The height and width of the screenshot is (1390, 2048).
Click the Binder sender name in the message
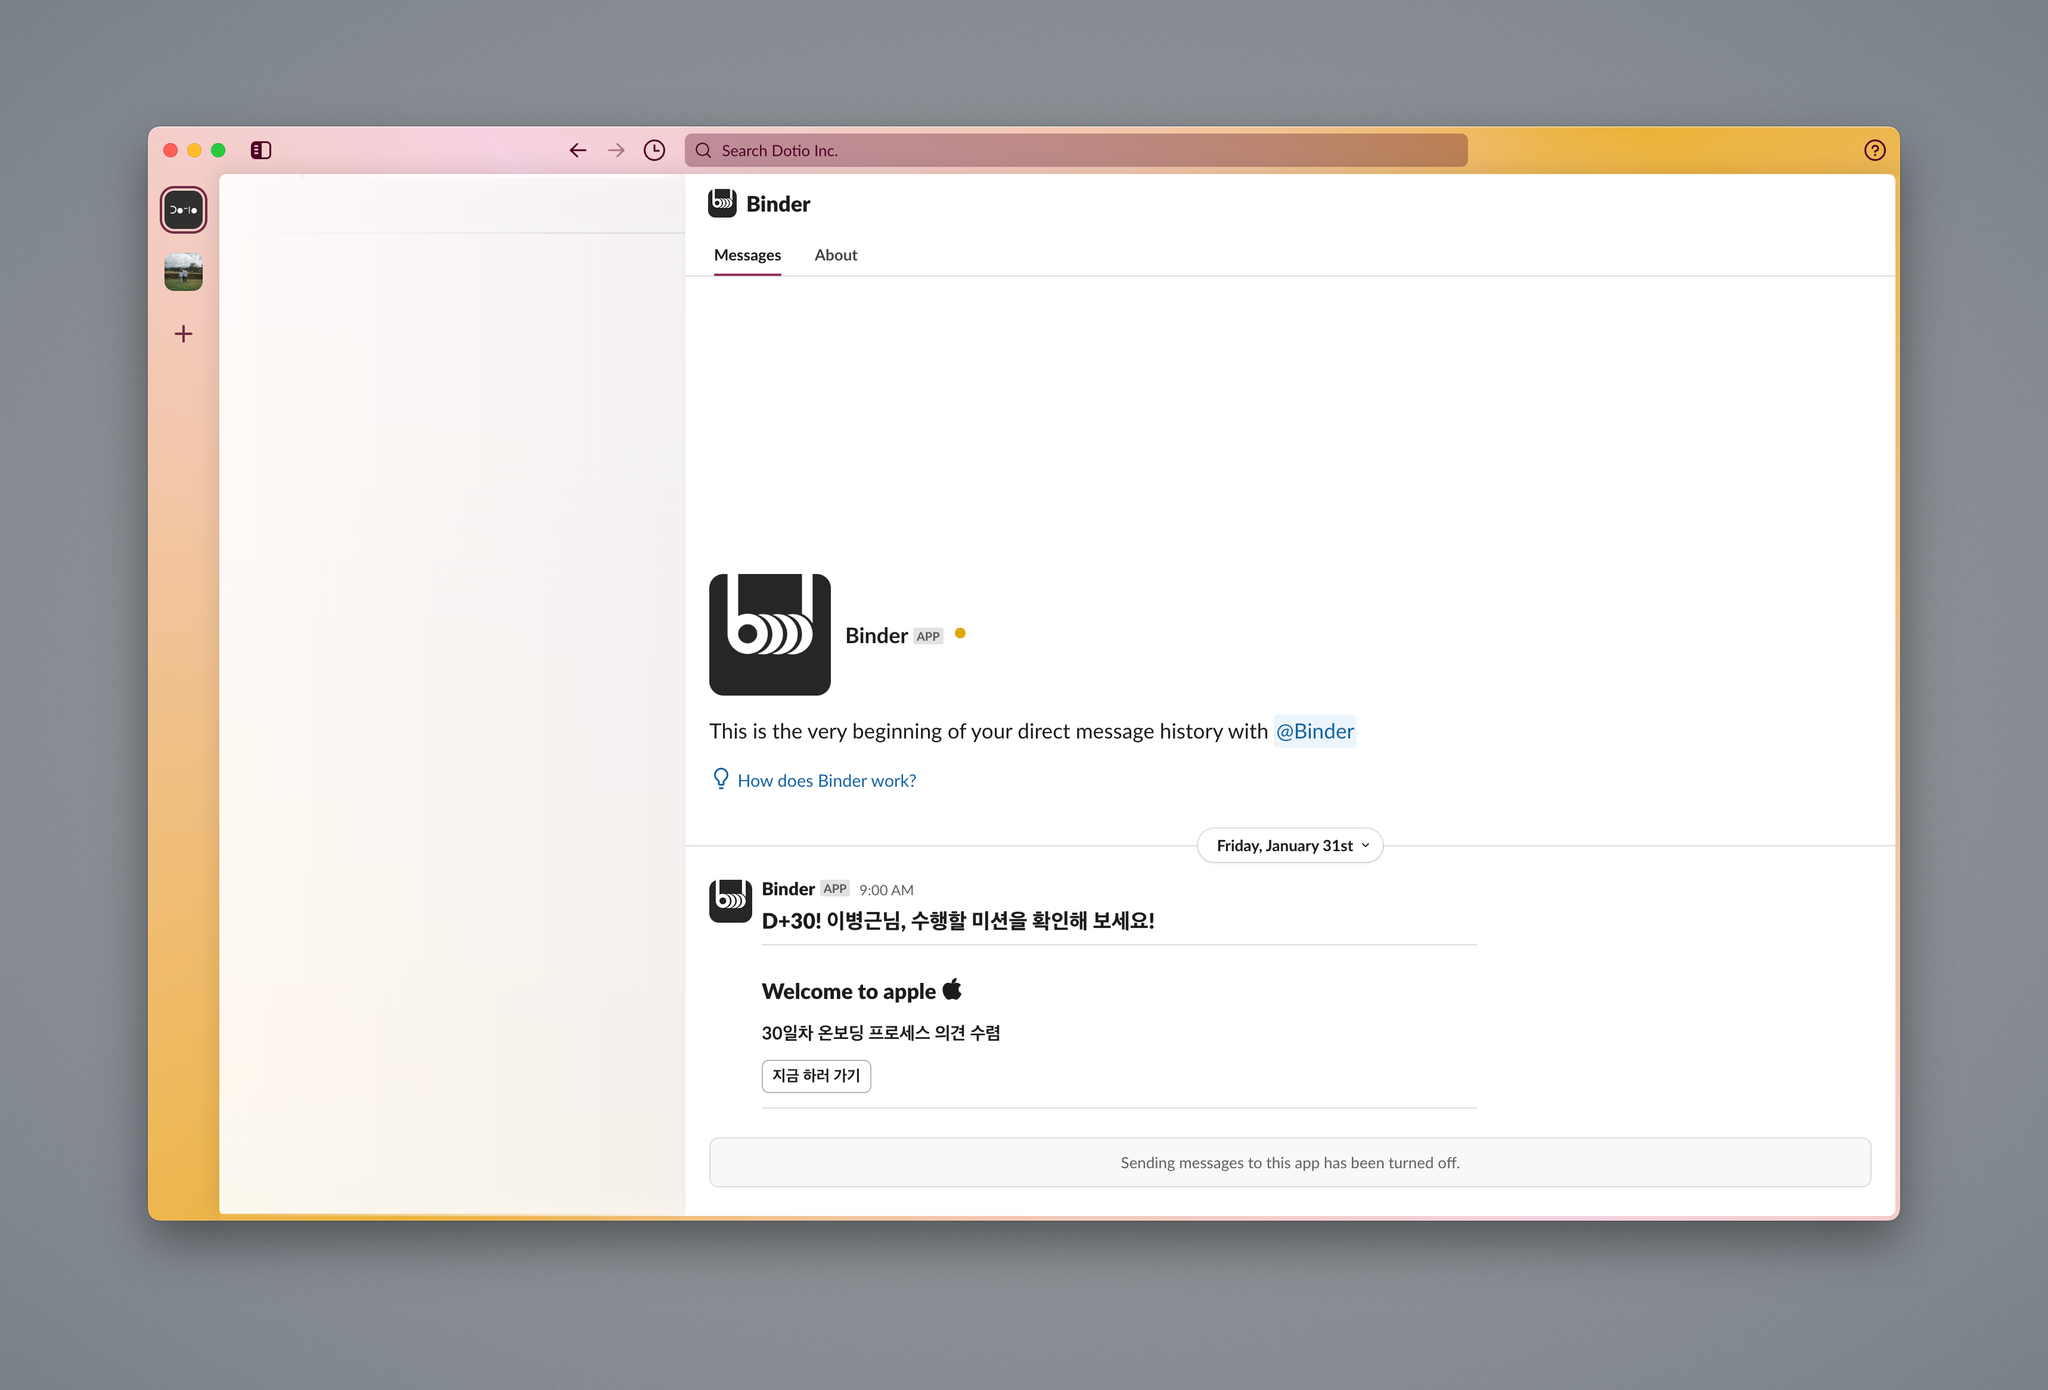pyautogui.click(x=788, y=889)
